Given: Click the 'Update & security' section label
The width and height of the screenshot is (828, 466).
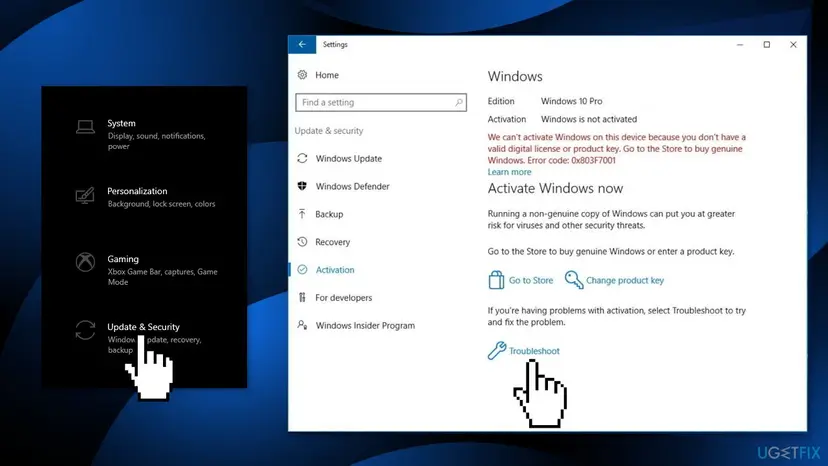Looking at the screenshot, I should pyautogui.click(x=328, y=131).
